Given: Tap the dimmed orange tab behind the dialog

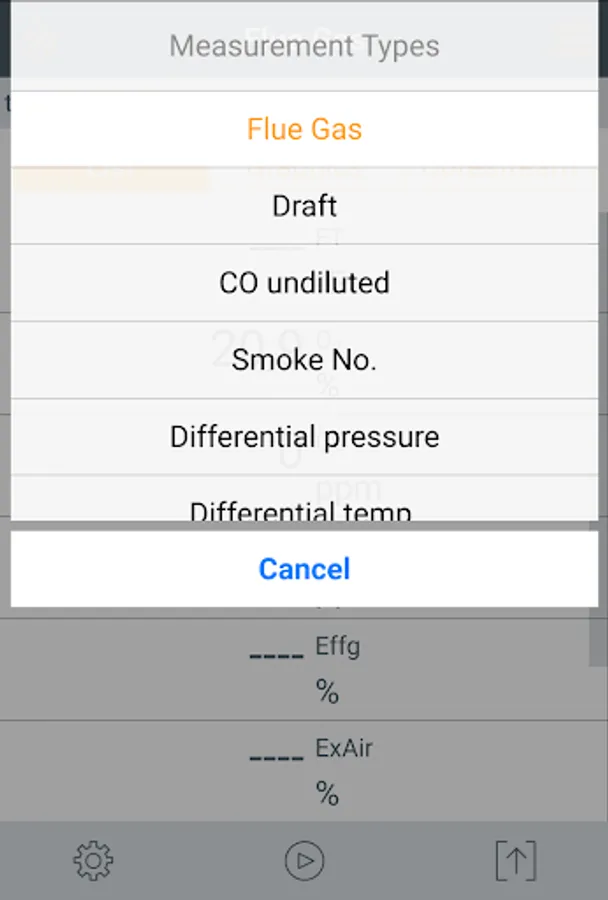Looking at the screenshot, I should [x=110, y=176].
